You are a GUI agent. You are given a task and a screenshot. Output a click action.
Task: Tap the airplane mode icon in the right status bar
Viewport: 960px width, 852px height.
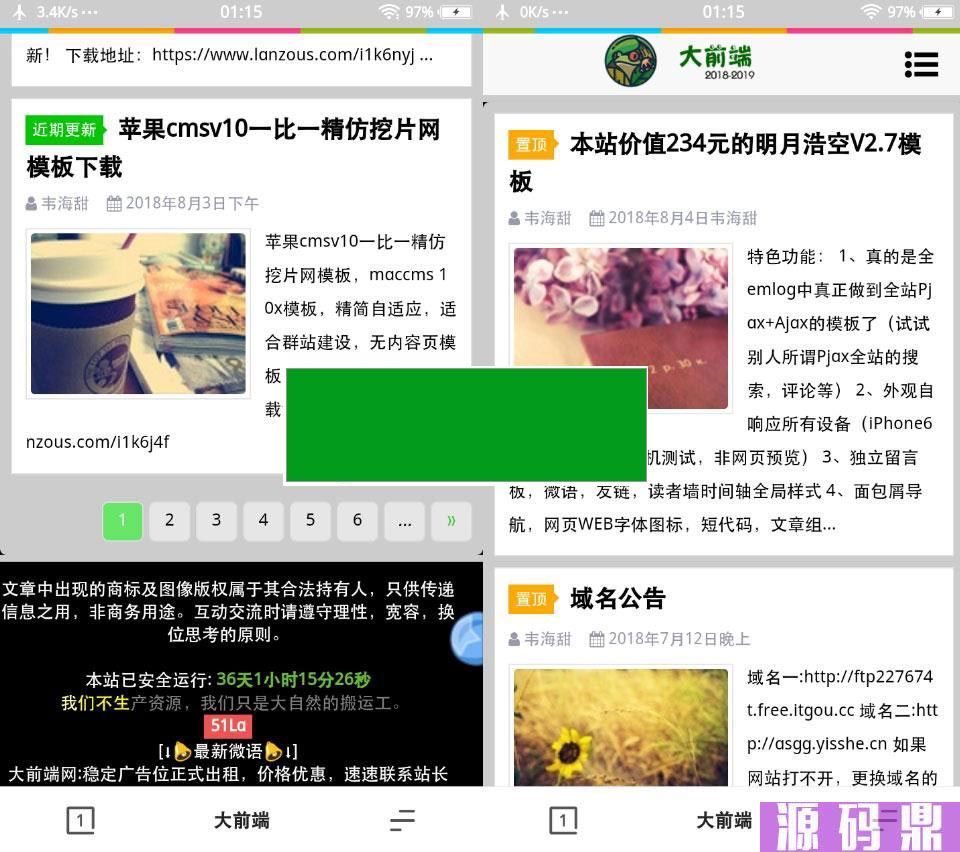(503, 12)
